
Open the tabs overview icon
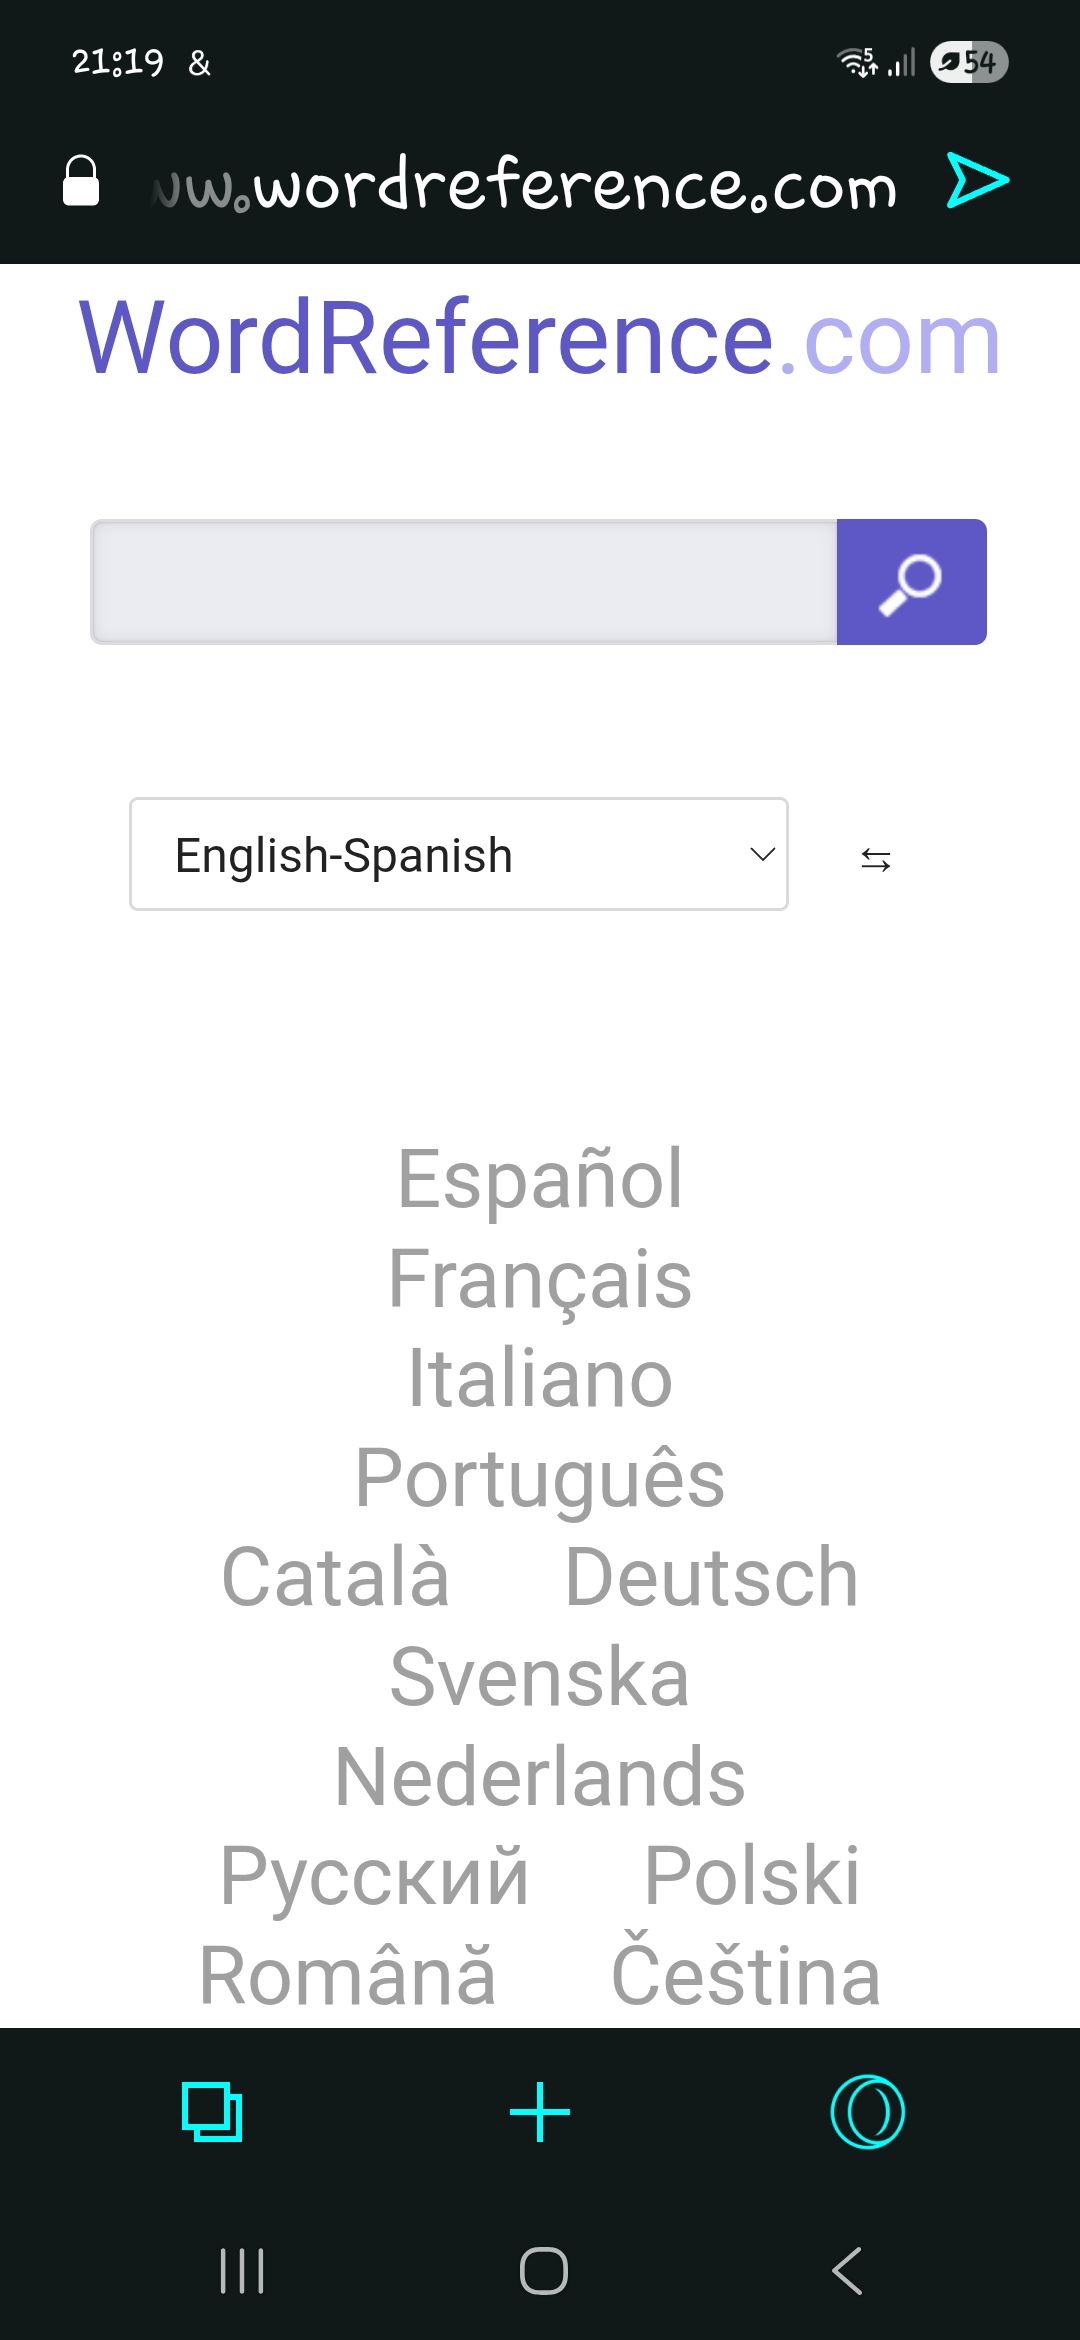click(212, 2112)
